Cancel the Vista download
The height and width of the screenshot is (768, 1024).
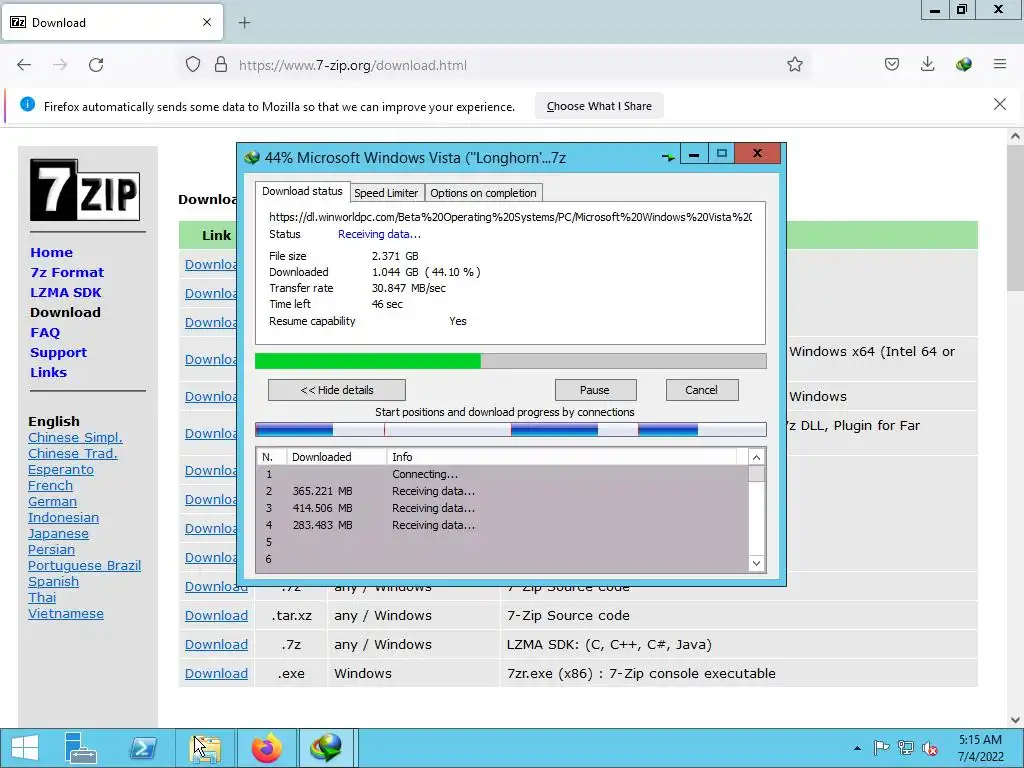pyautogui.click(x=701, y=390)
